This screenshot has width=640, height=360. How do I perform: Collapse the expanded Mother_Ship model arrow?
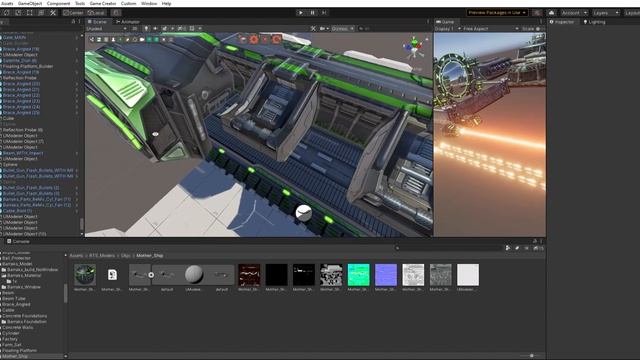[151, 275]
